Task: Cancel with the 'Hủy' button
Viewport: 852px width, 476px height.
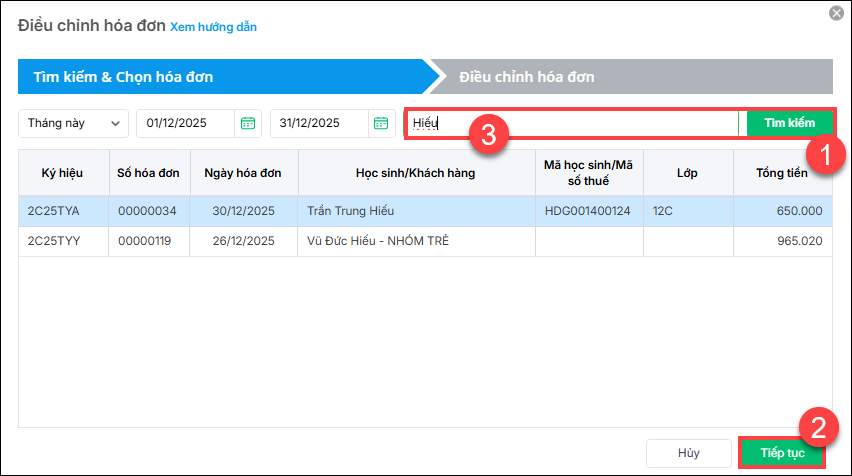Action: (x=688, y=453)
